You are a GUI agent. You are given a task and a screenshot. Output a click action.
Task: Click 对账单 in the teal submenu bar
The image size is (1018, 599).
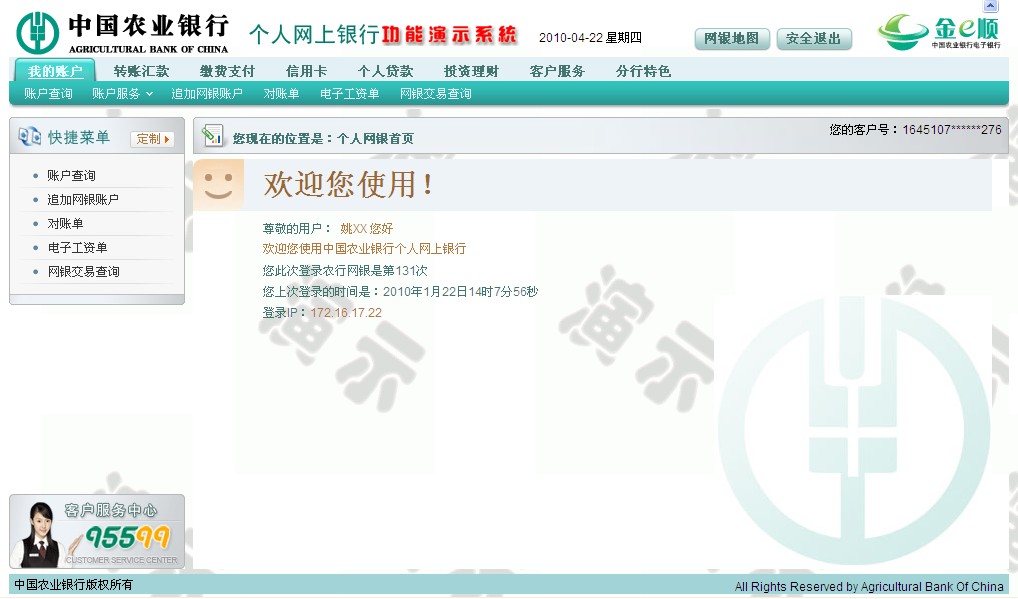281,93
